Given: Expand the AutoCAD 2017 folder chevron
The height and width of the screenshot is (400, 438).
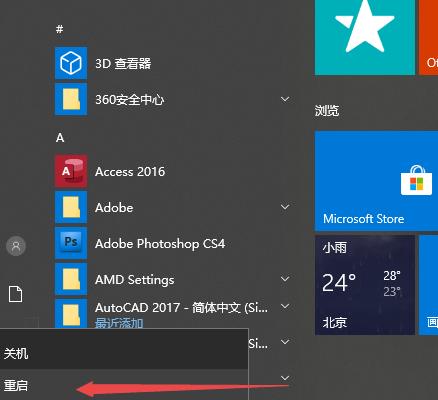Looking at the screenshot, I should tap(285, 306).
